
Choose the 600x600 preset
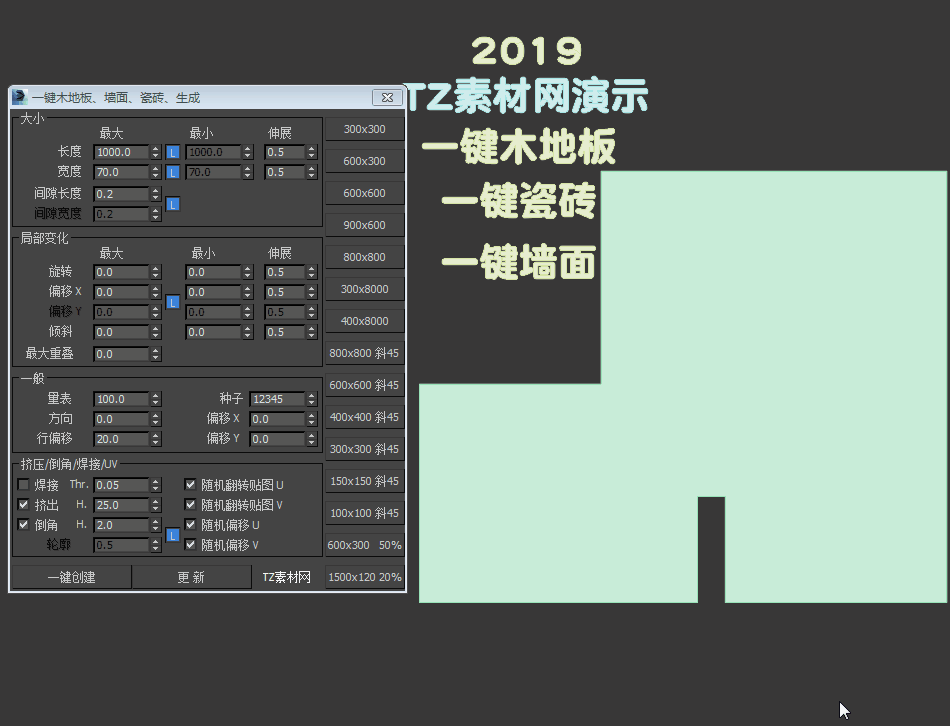point(365,193)
